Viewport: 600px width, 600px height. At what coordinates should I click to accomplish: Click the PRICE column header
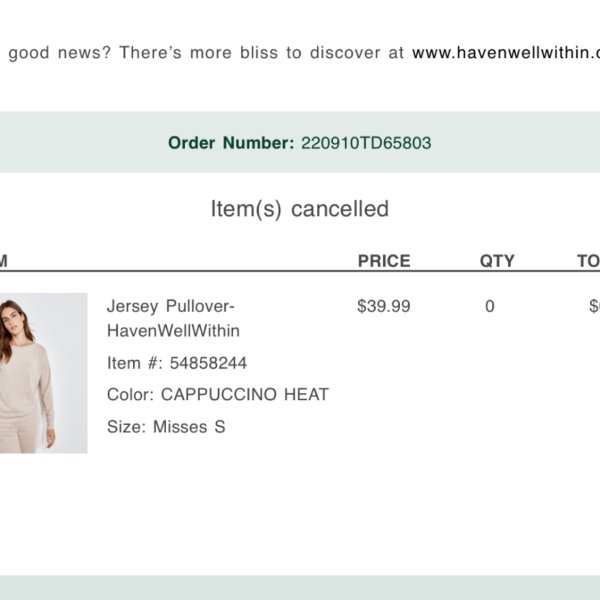(x=384, y=261)
